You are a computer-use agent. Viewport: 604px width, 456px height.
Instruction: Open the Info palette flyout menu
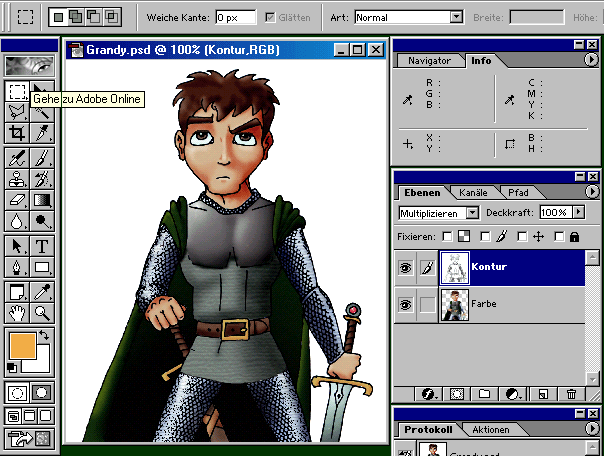[591, 60]
